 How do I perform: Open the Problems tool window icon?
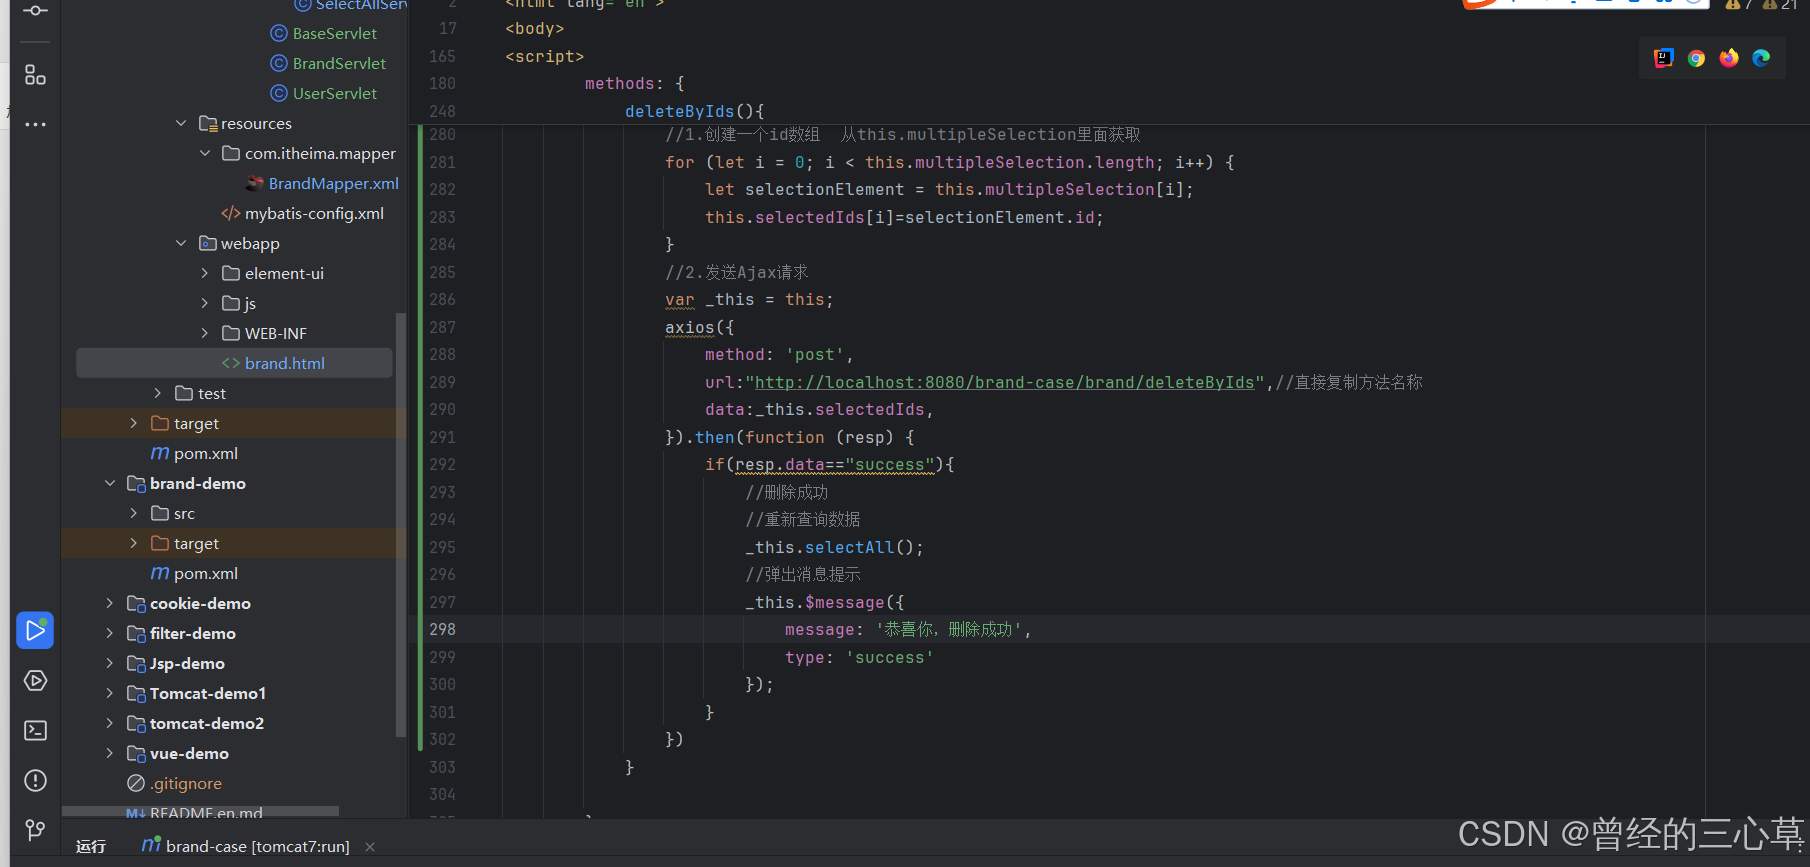(35, 781)
